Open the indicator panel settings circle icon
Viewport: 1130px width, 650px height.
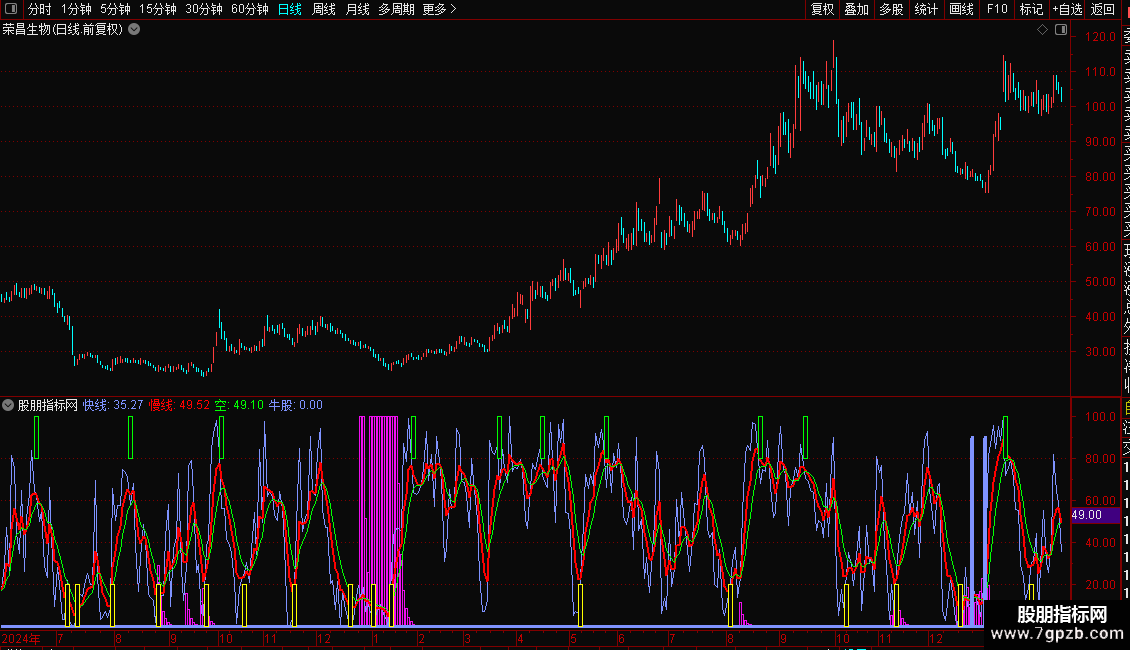[8, 405]
